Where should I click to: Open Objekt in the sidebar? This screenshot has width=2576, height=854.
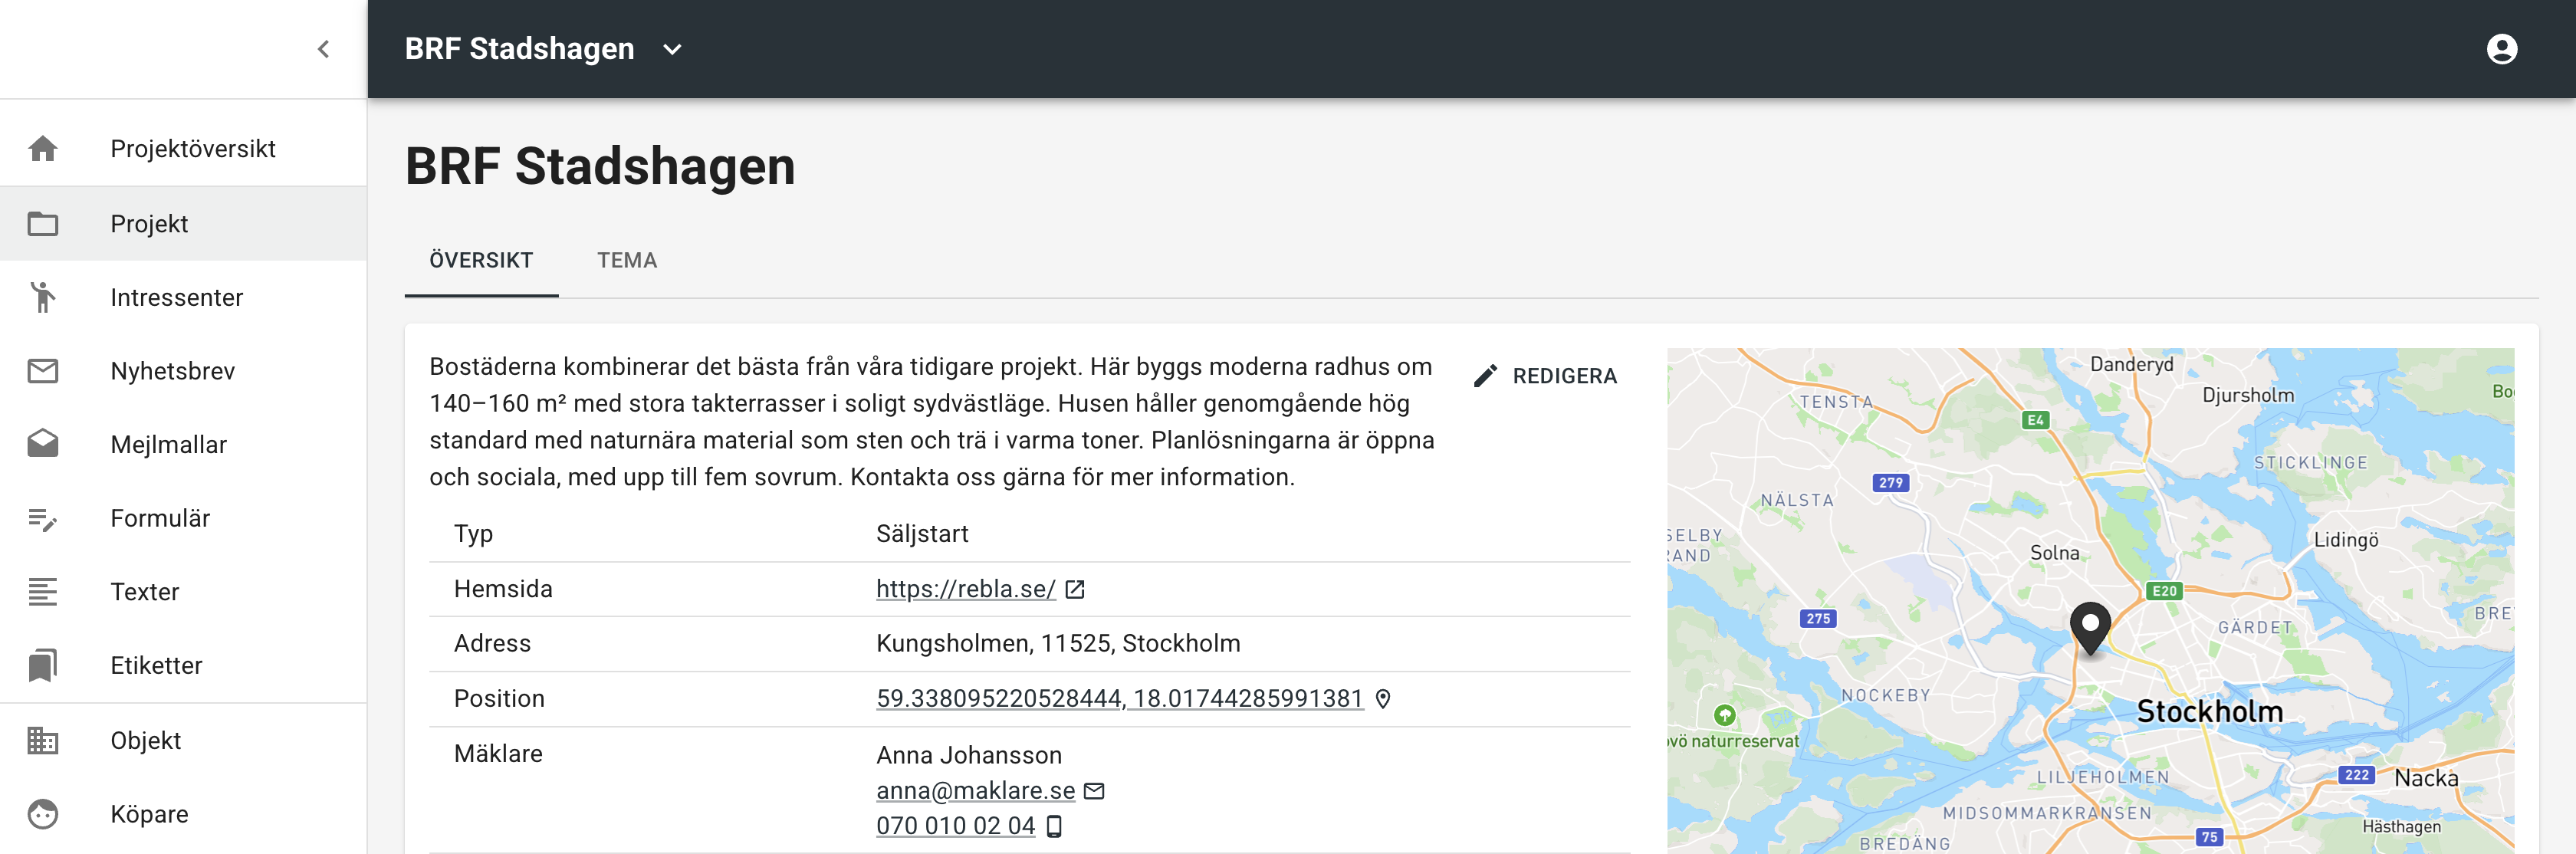click(x=184, y=741)
